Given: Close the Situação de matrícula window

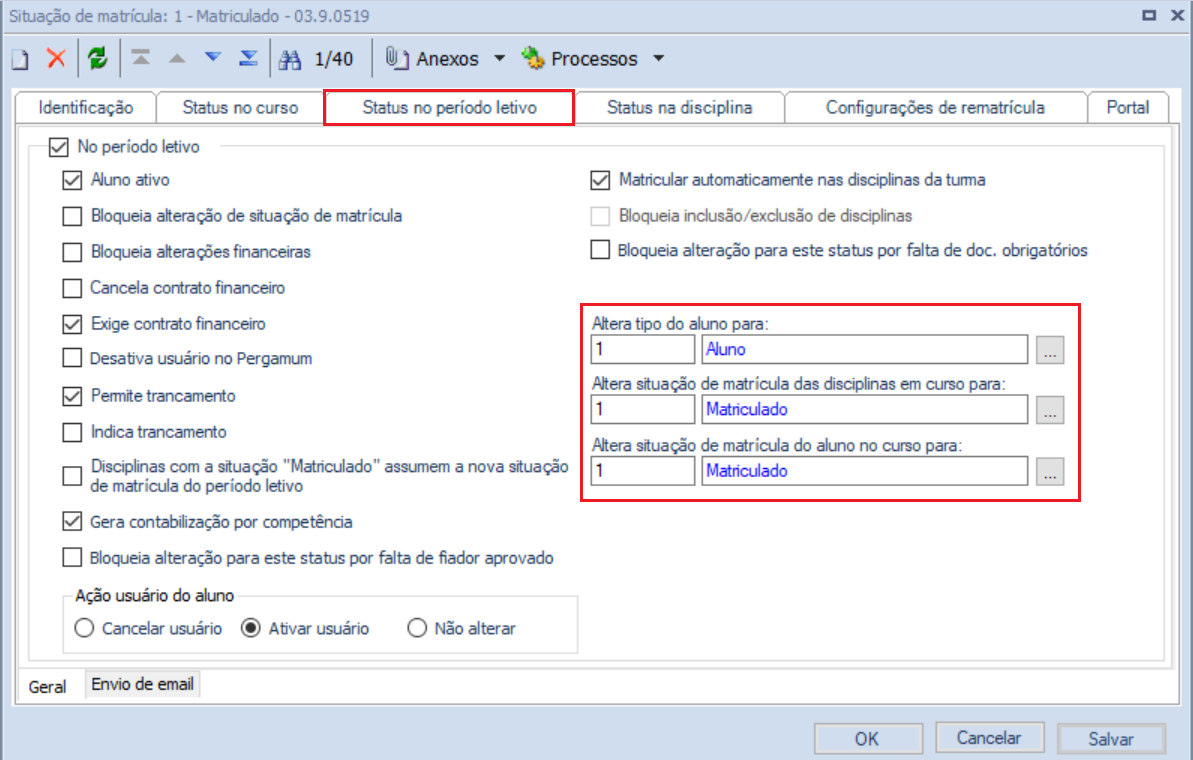Looking at the screenshot, I should pos(1177,15).
